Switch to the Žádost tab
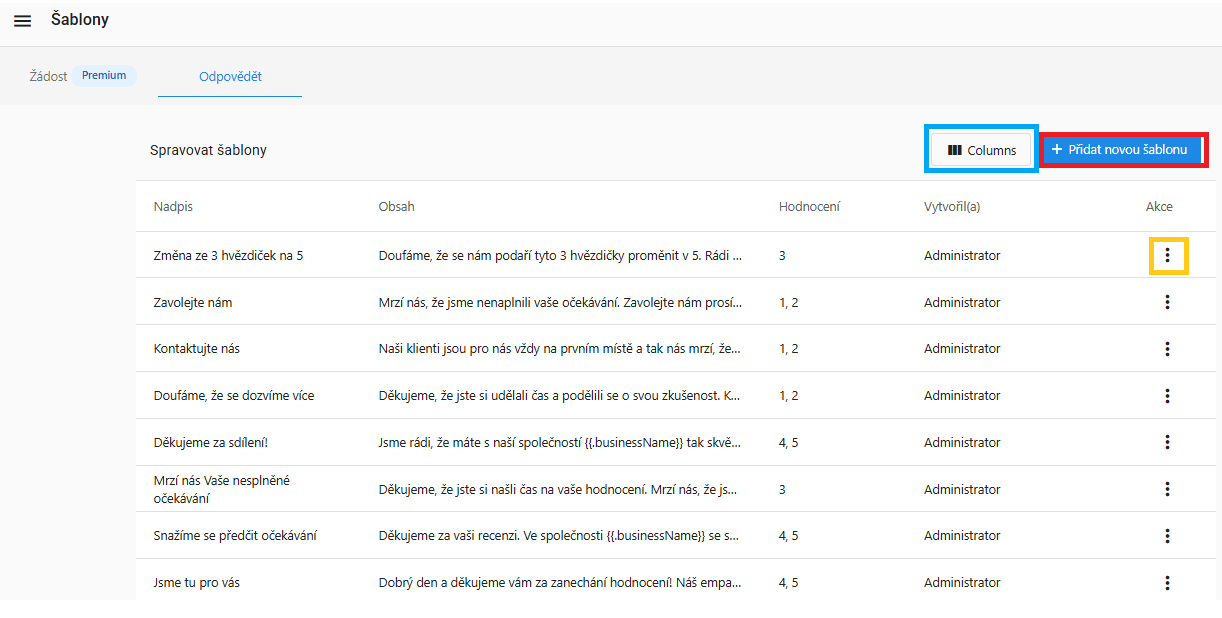The width and height of the screenshot is (1222, 618). pyautogui.click(x=48, y=76)
